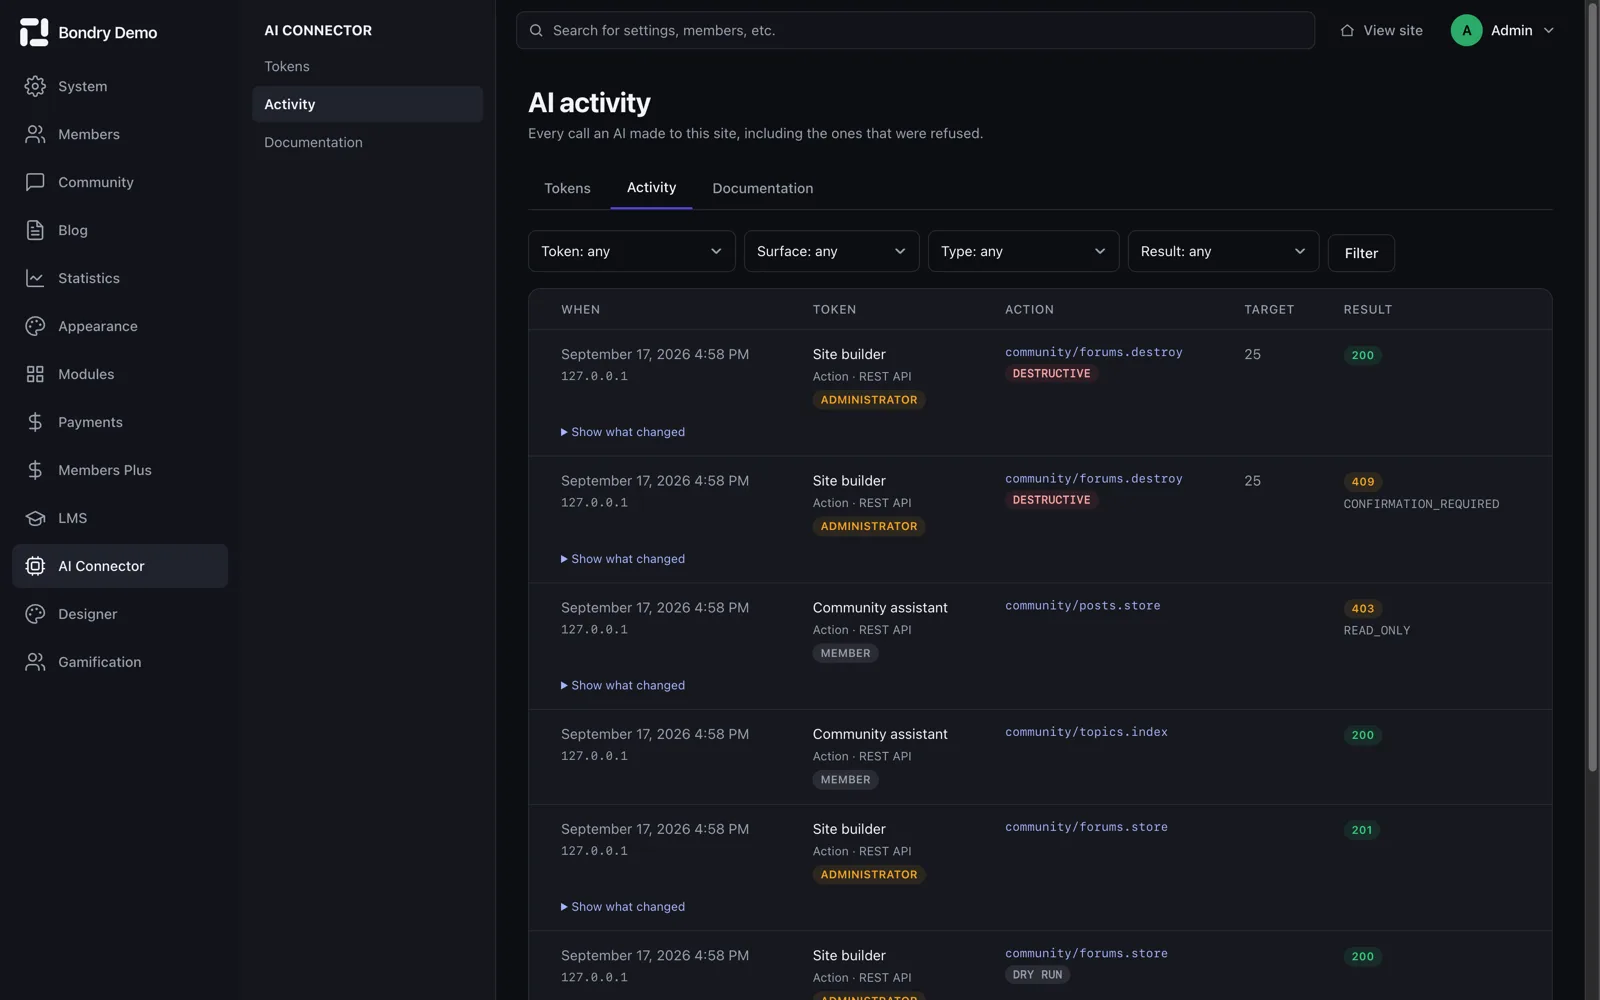Open Community chat bubble icon
Viewport: 1600px width, 1000px height.
click(x=35, y=182)
